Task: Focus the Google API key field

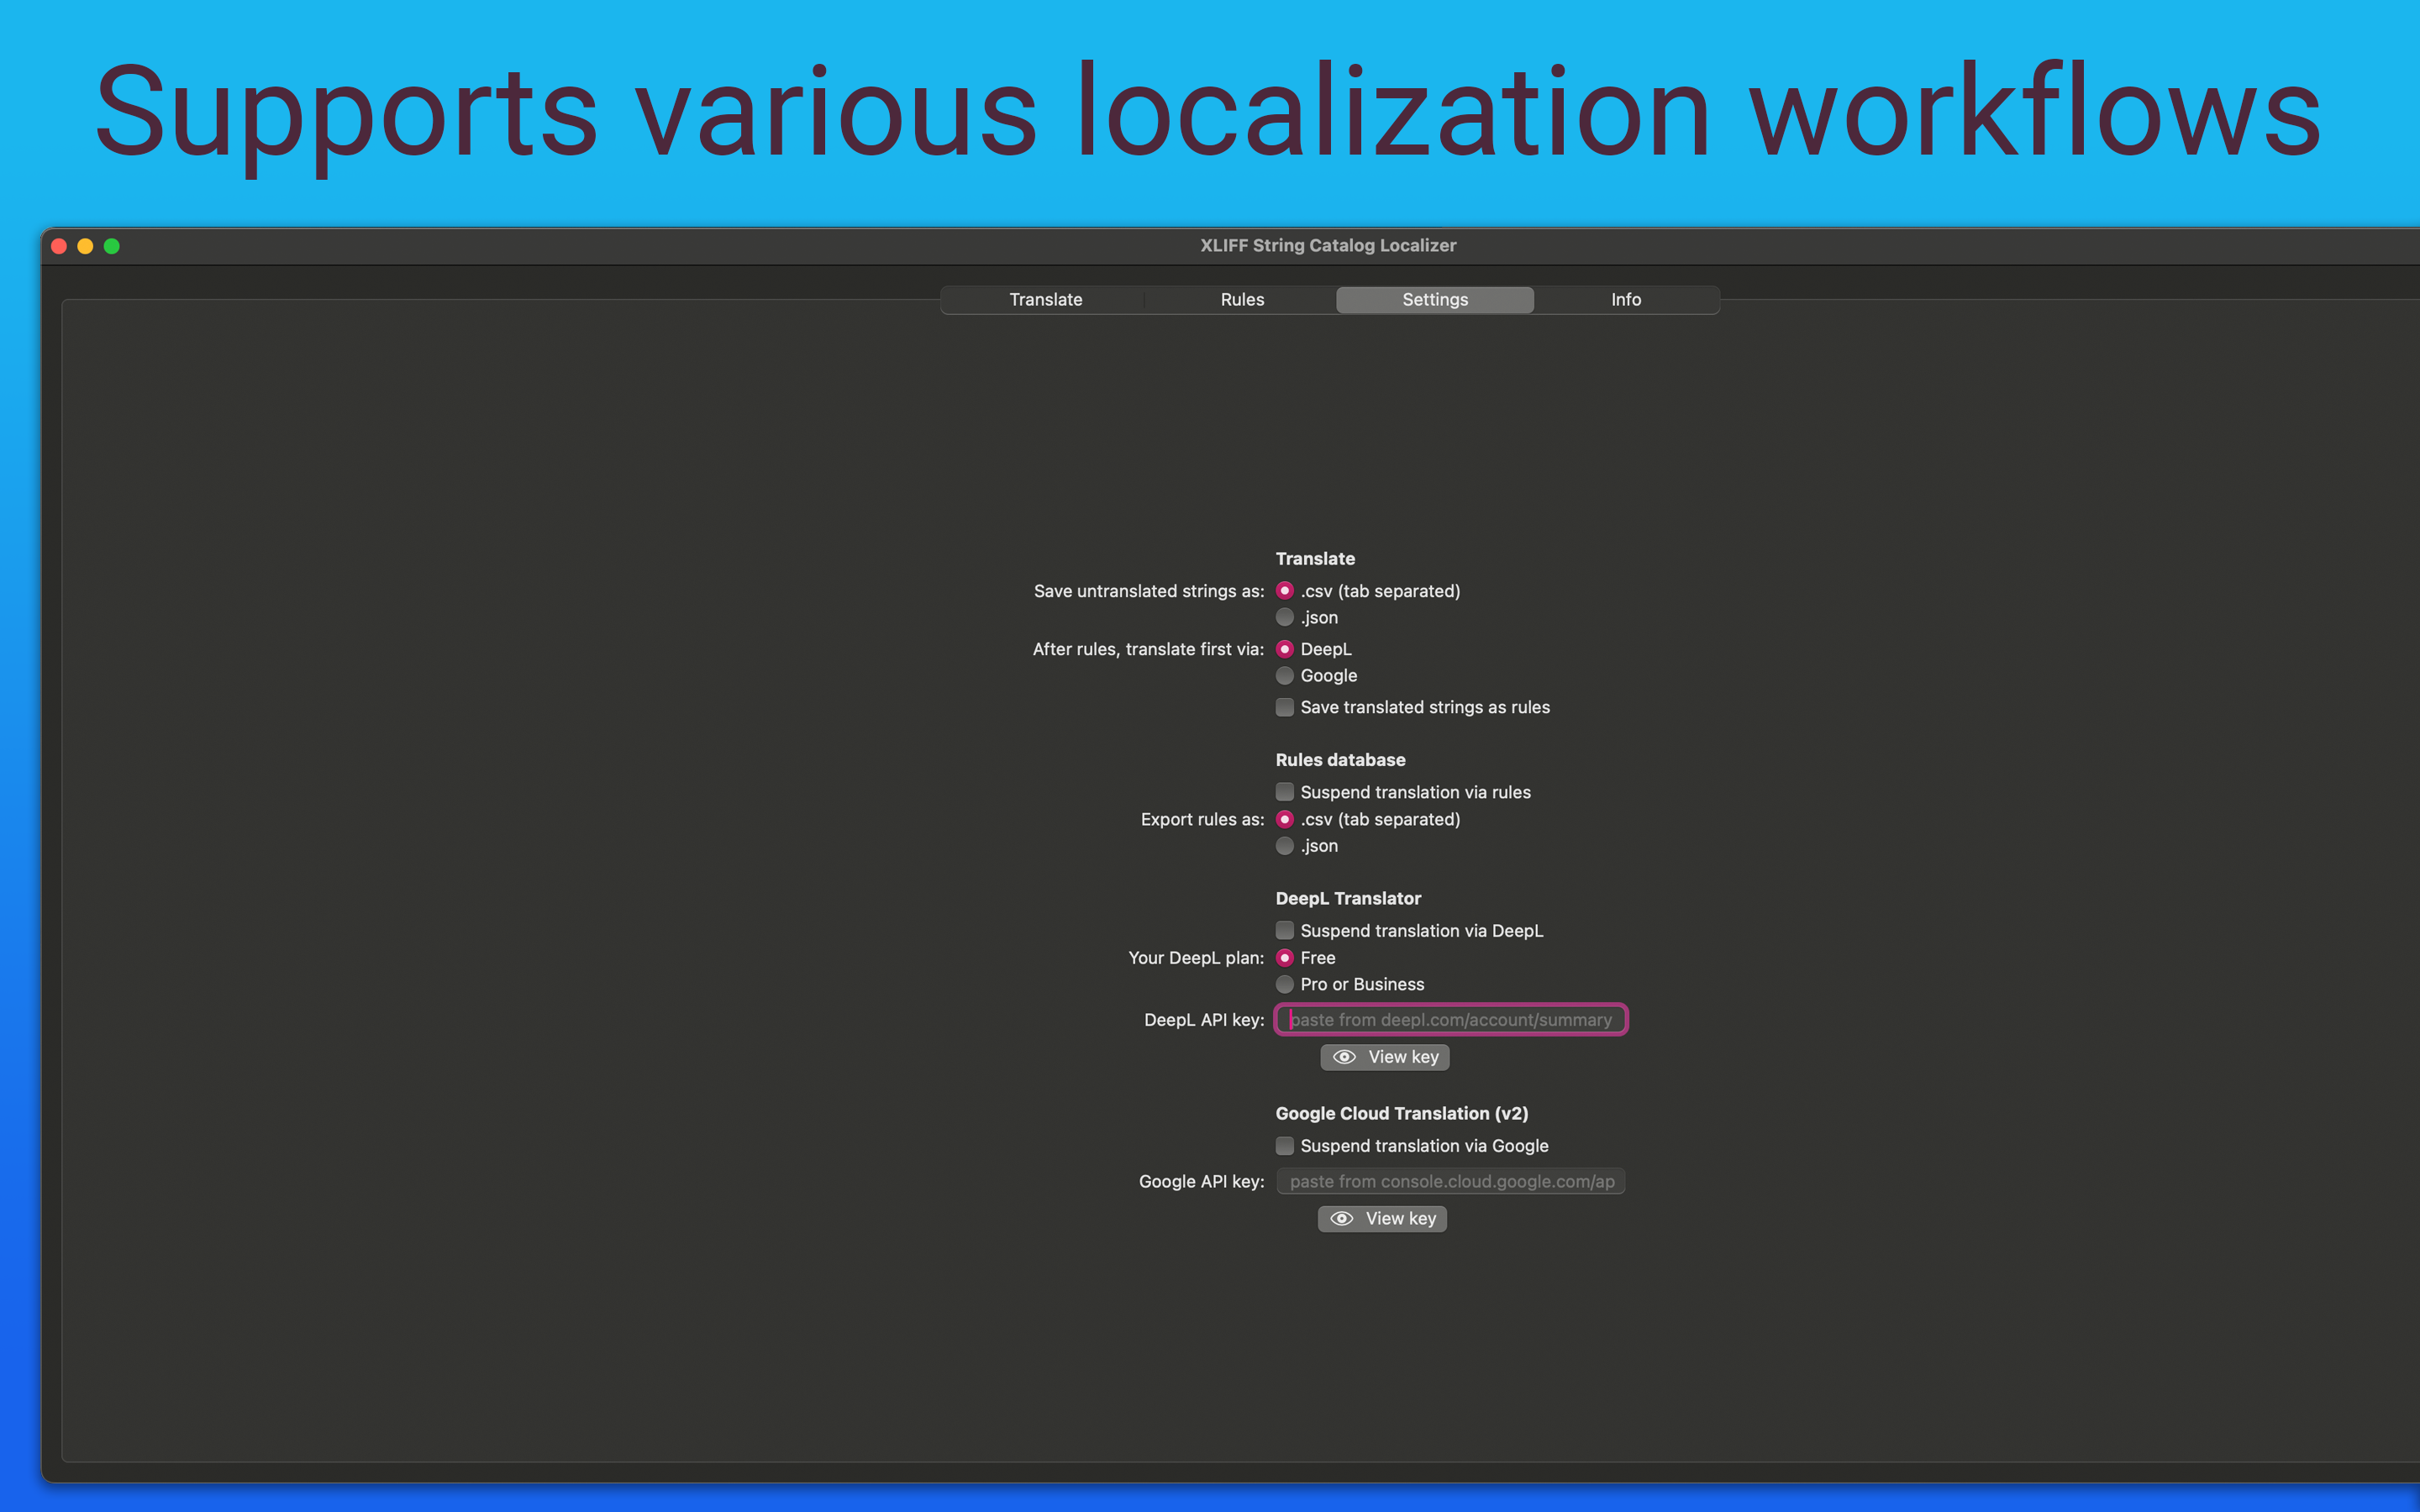Action: pos(1450,1181)
